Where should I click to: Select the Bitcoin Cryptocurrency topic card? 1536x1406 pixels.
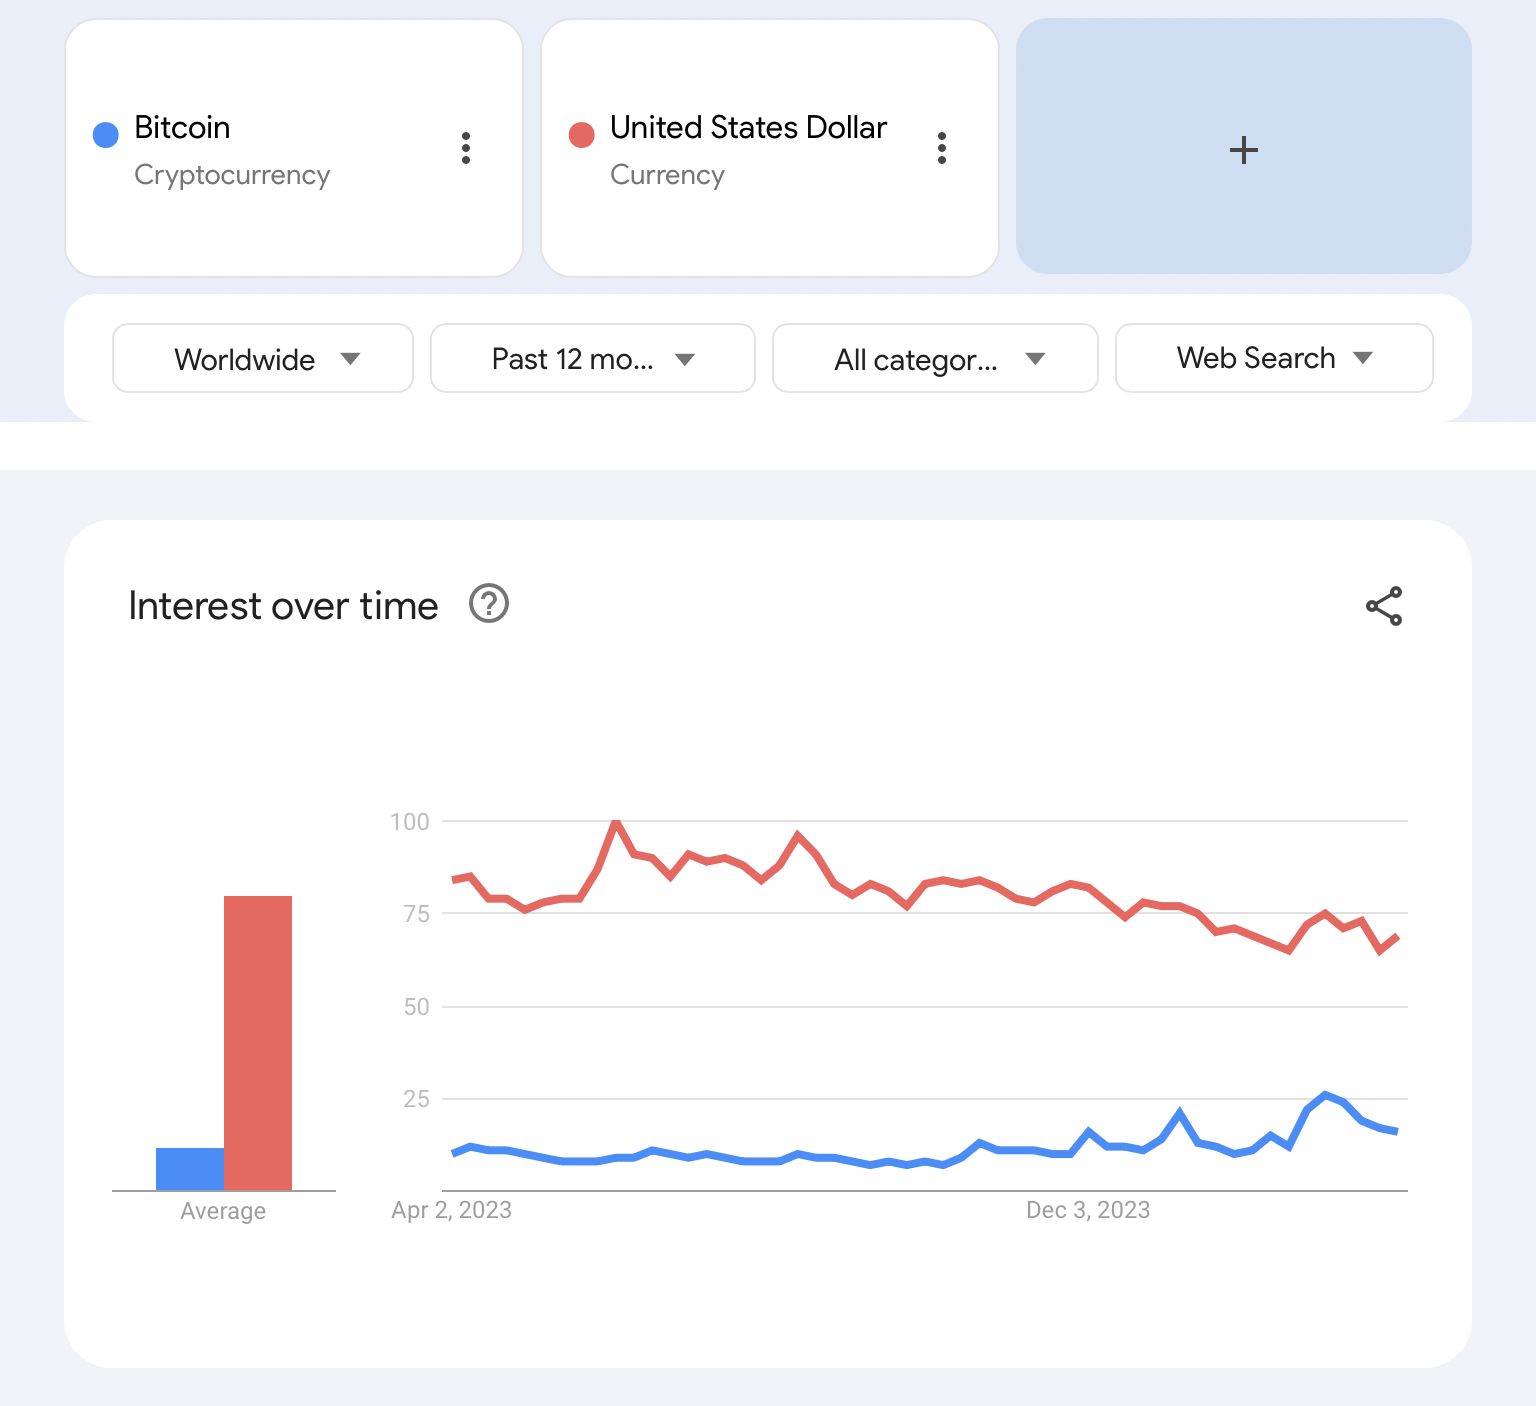(x=293, y=150)
